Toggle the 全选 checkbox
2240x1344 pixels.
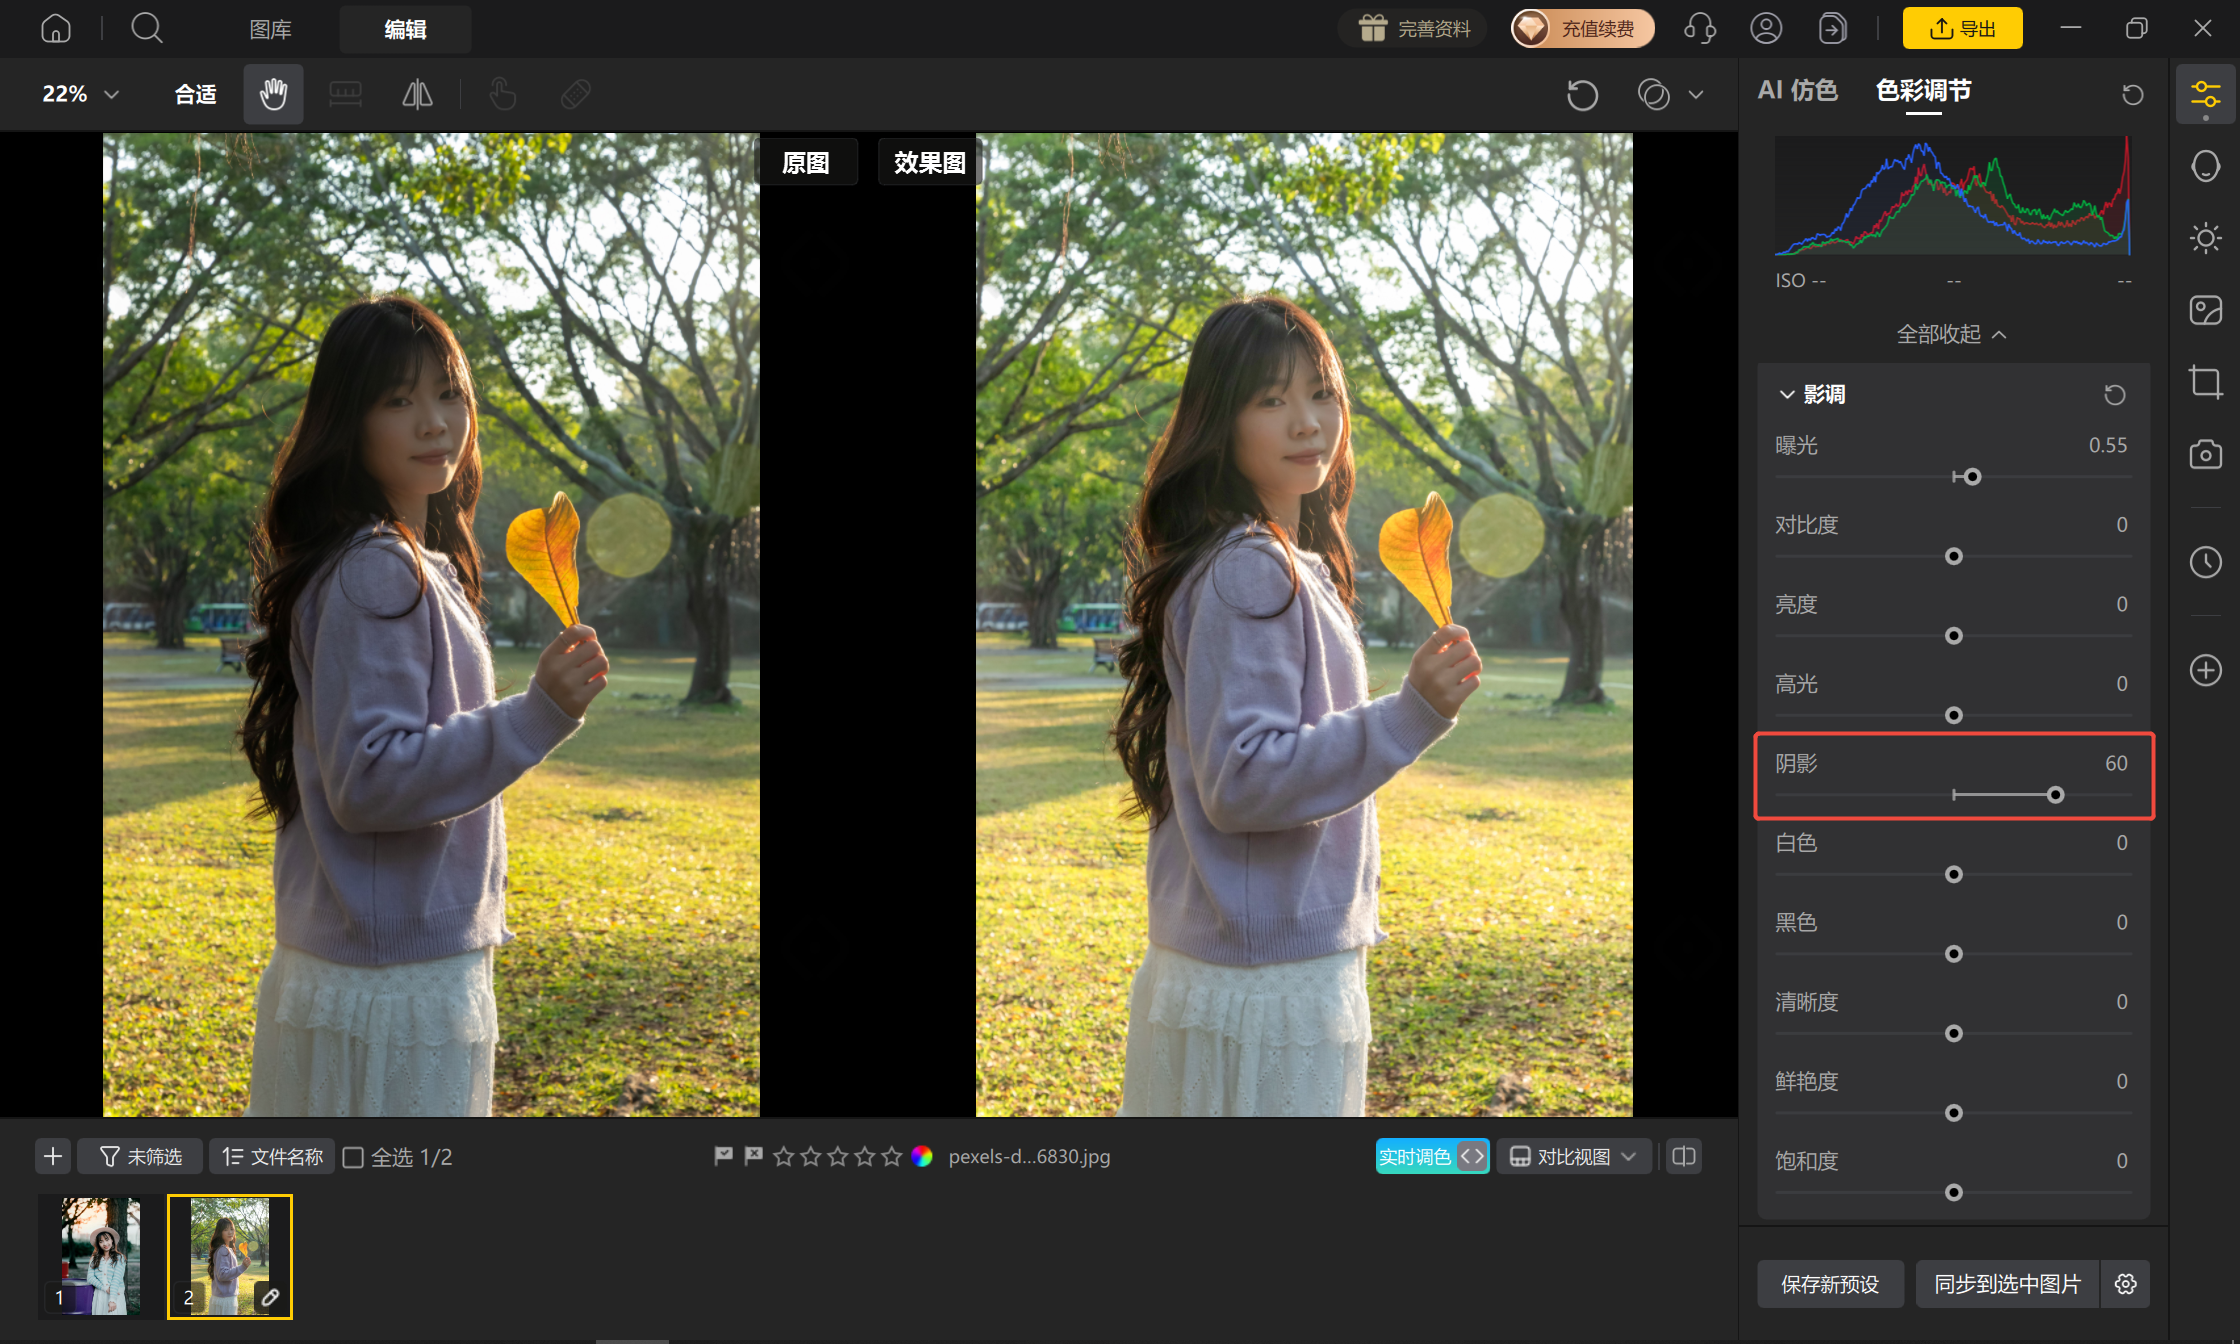[x=353, y=1157]
